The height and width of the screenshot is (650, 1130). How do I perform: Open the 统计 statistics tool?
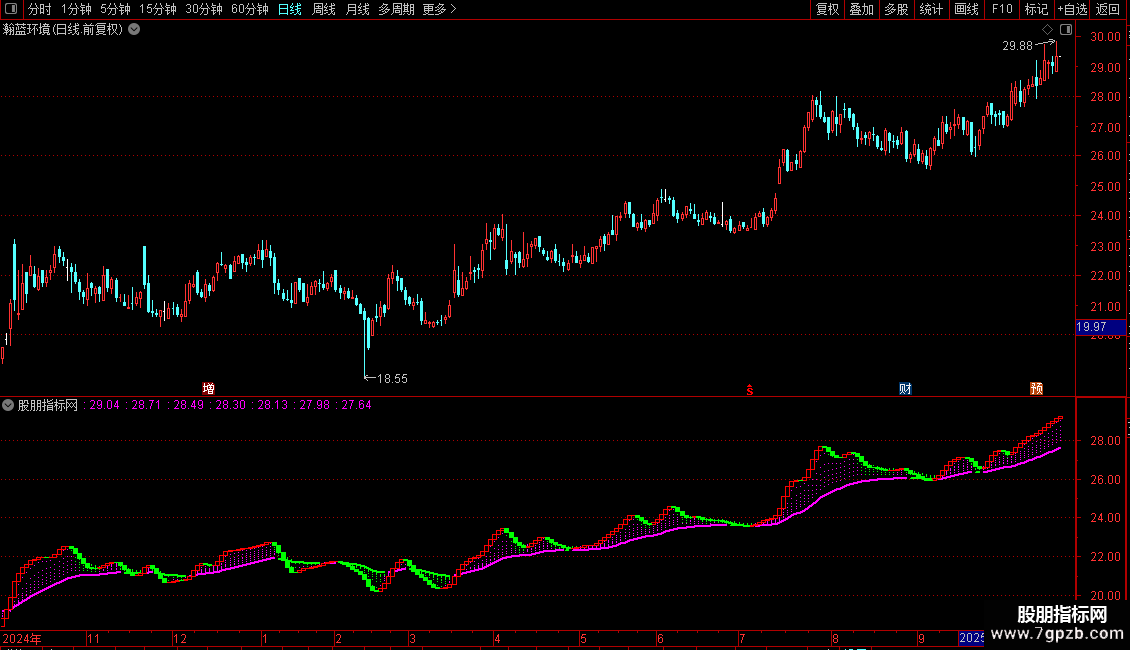coord(930,9)
